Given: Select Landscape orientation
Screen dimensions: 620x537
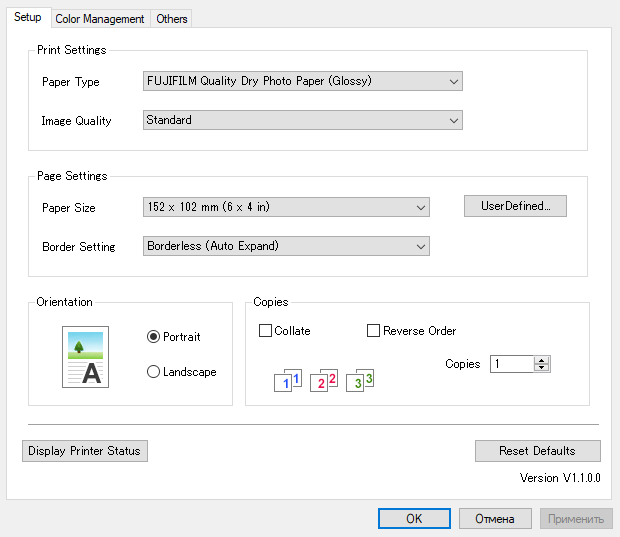Looking at the screenshot, I should [x=154, y=372].
